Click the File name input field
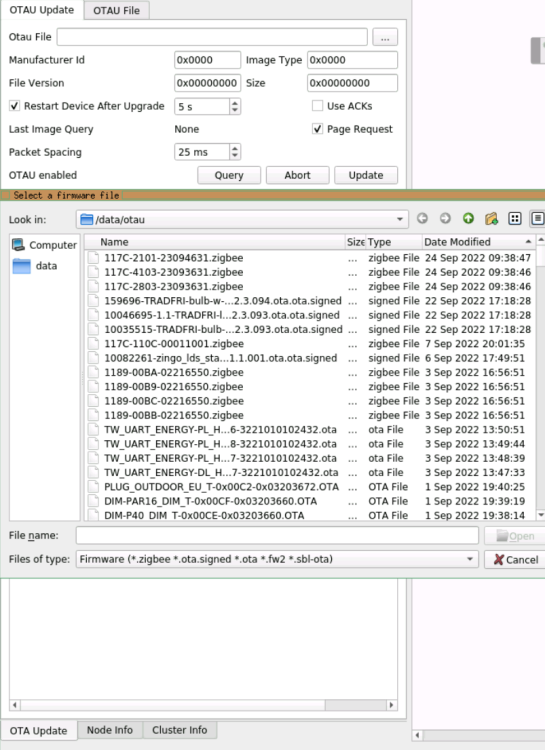This screenshot has width=545, height=750. (x=277, y=535)
